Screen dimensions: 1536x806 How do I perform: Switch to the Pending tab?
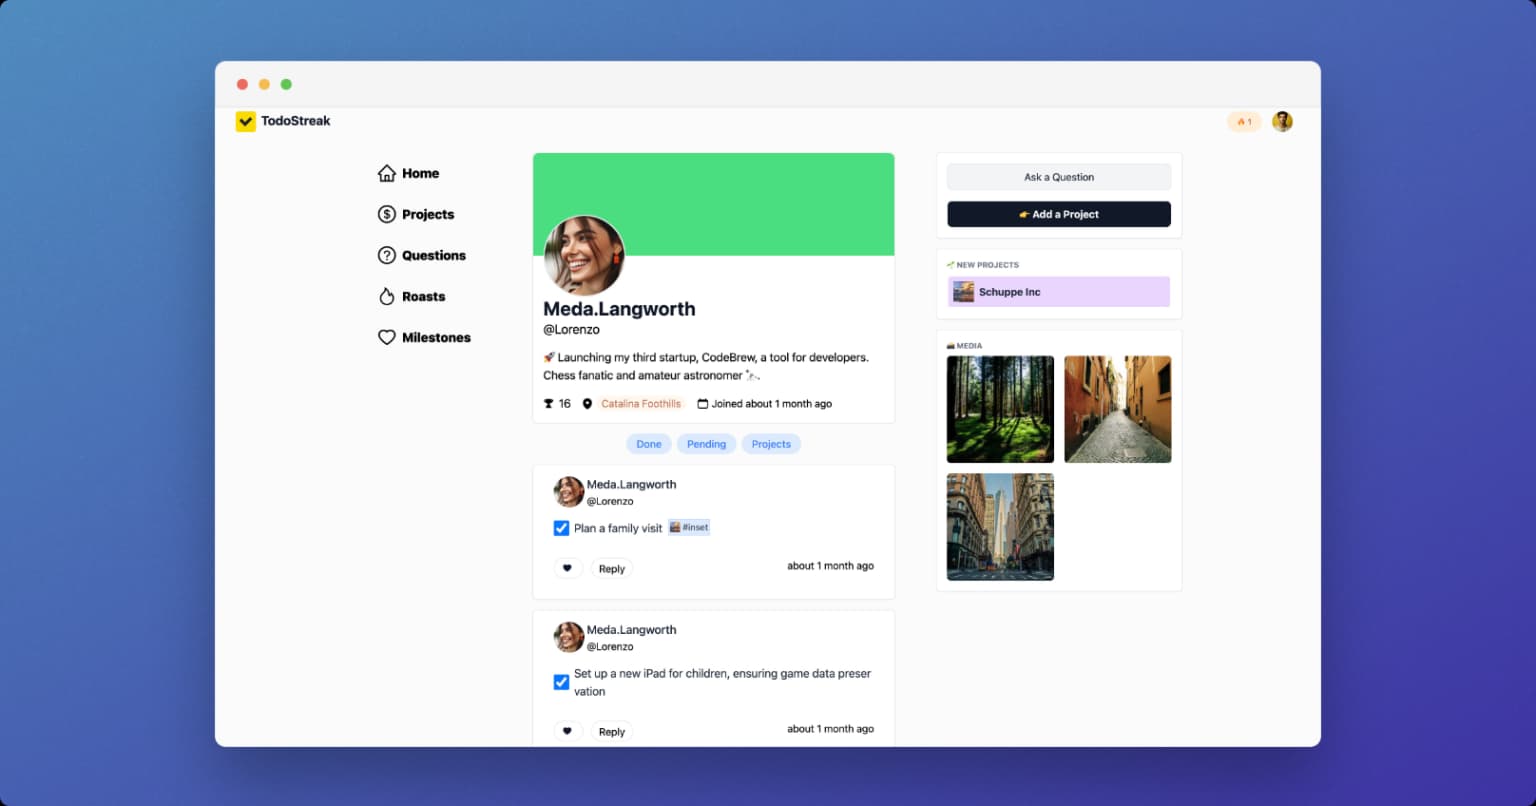[x=706, y=444]
